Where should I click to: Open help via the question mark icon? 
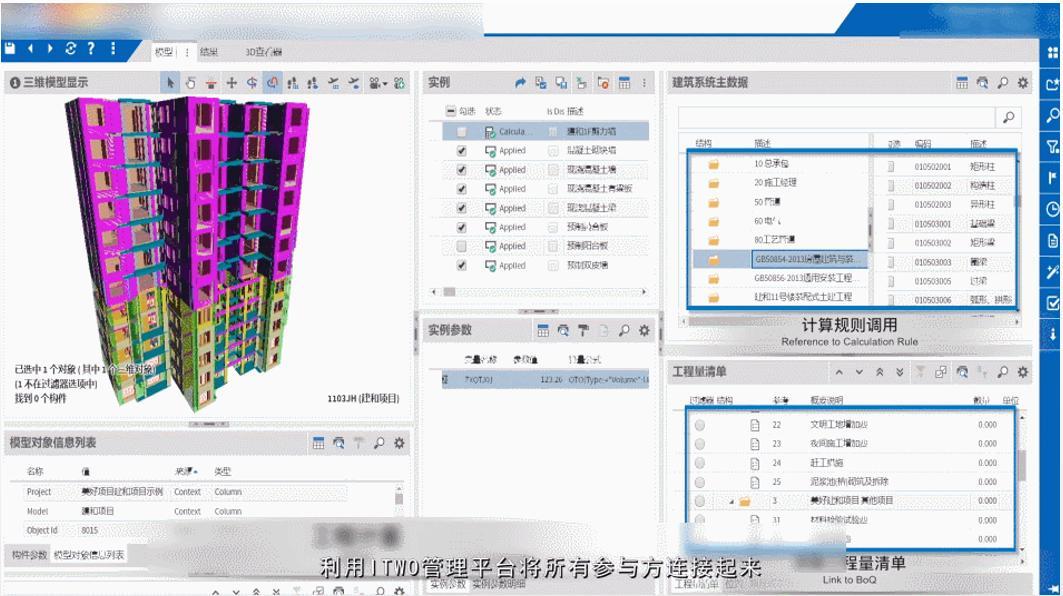tap(91, 48)
